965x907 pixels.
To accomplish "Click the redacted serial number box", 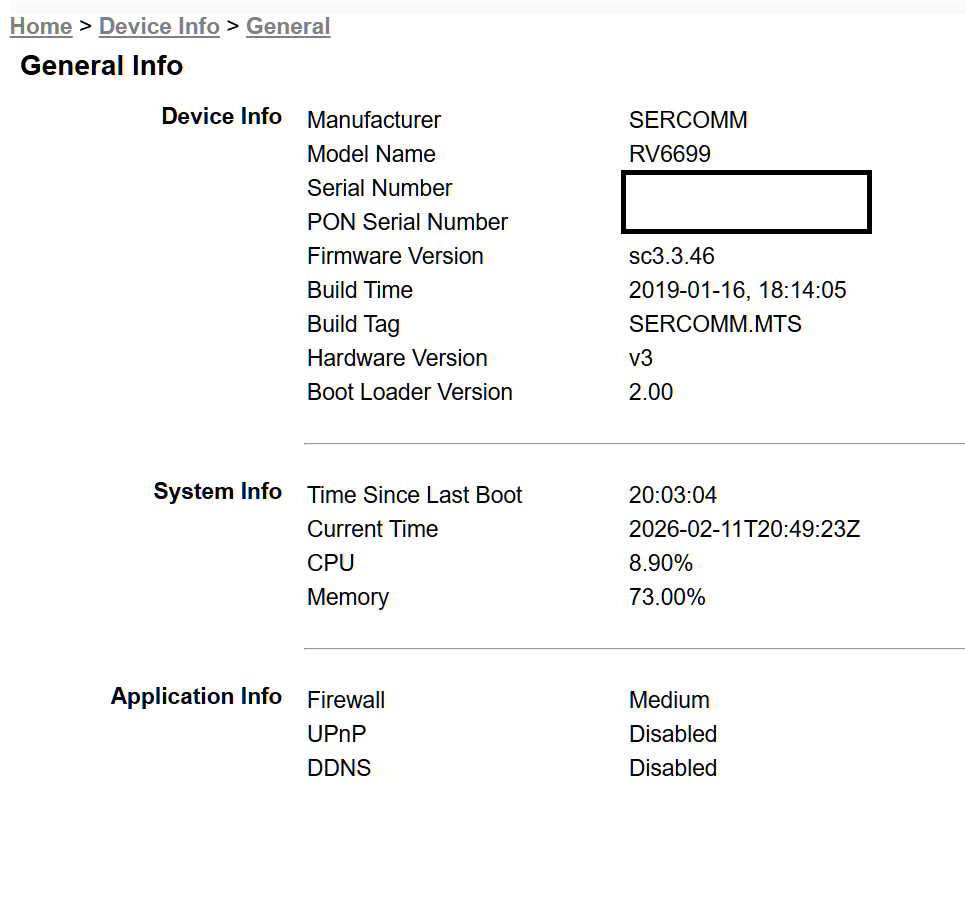I will pos(746,202).
